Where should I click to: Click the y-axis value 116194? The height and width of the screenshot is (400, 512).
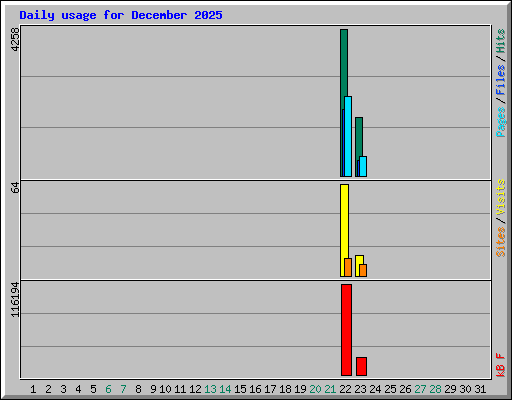coord(15,300)
